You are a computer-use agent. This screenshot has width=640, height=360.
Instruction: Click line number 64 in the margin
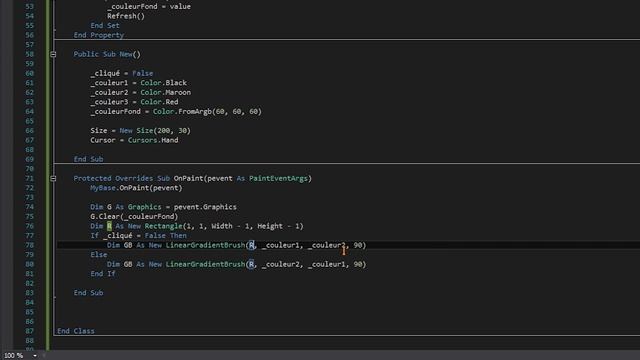tap(29, 111)
